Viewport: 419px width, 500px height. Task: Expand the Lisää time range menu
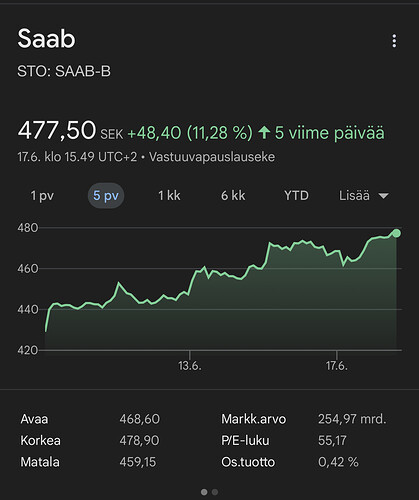click(364, 196)
